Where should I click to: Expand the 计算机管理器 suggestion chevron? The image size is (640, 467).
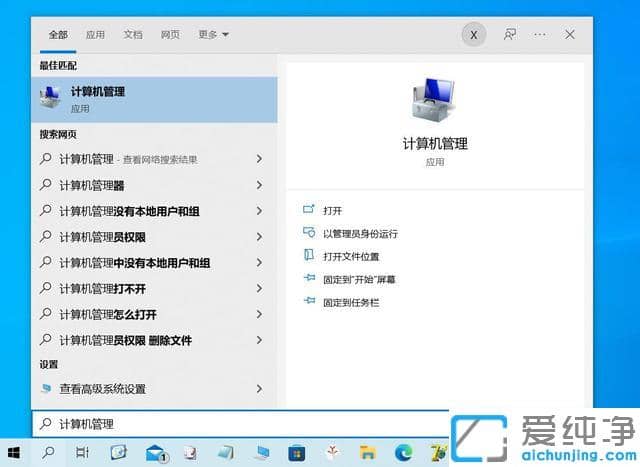pos(259,185)
